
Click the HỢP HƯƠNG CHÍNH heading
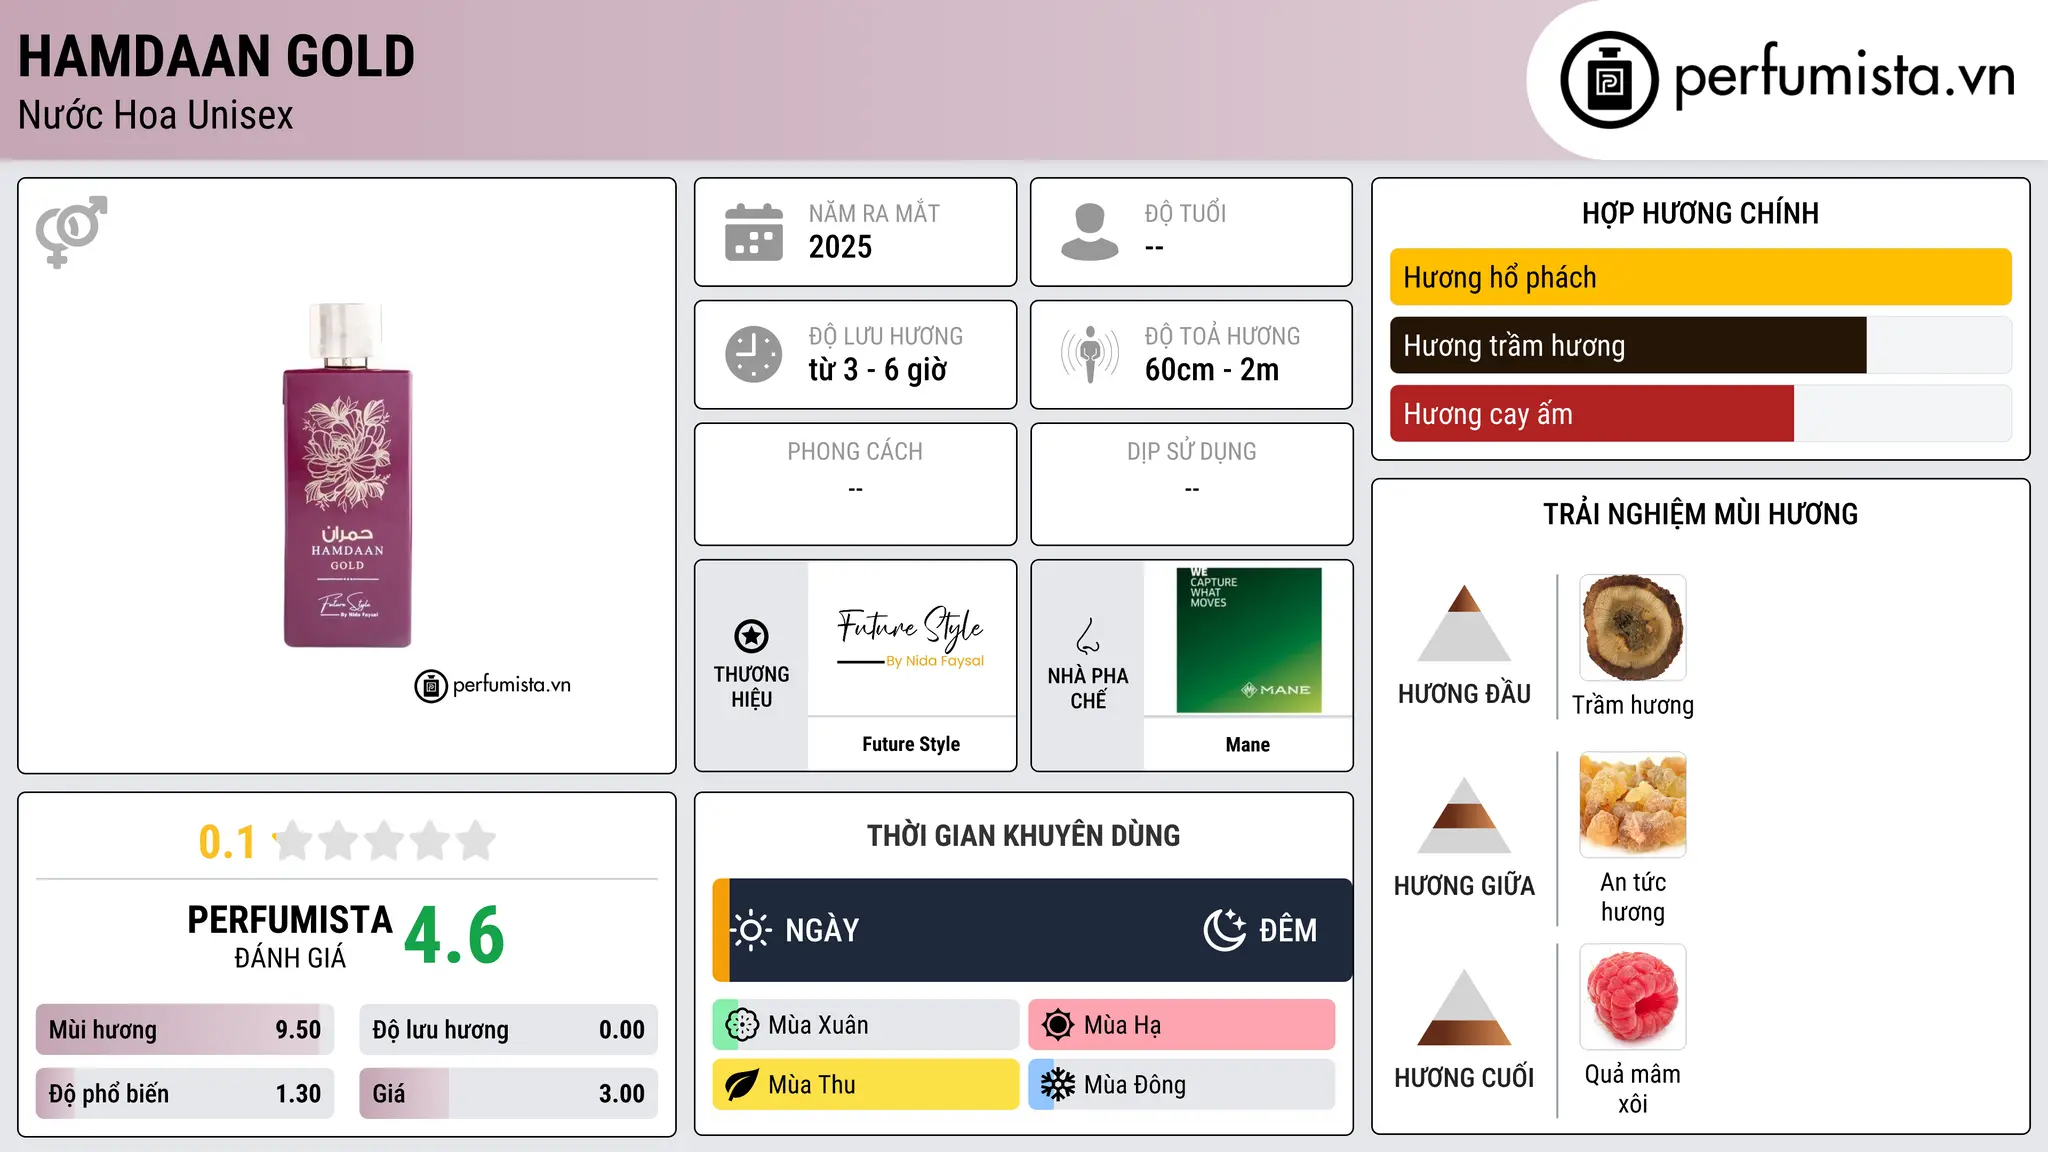[x=1700, y=214]
